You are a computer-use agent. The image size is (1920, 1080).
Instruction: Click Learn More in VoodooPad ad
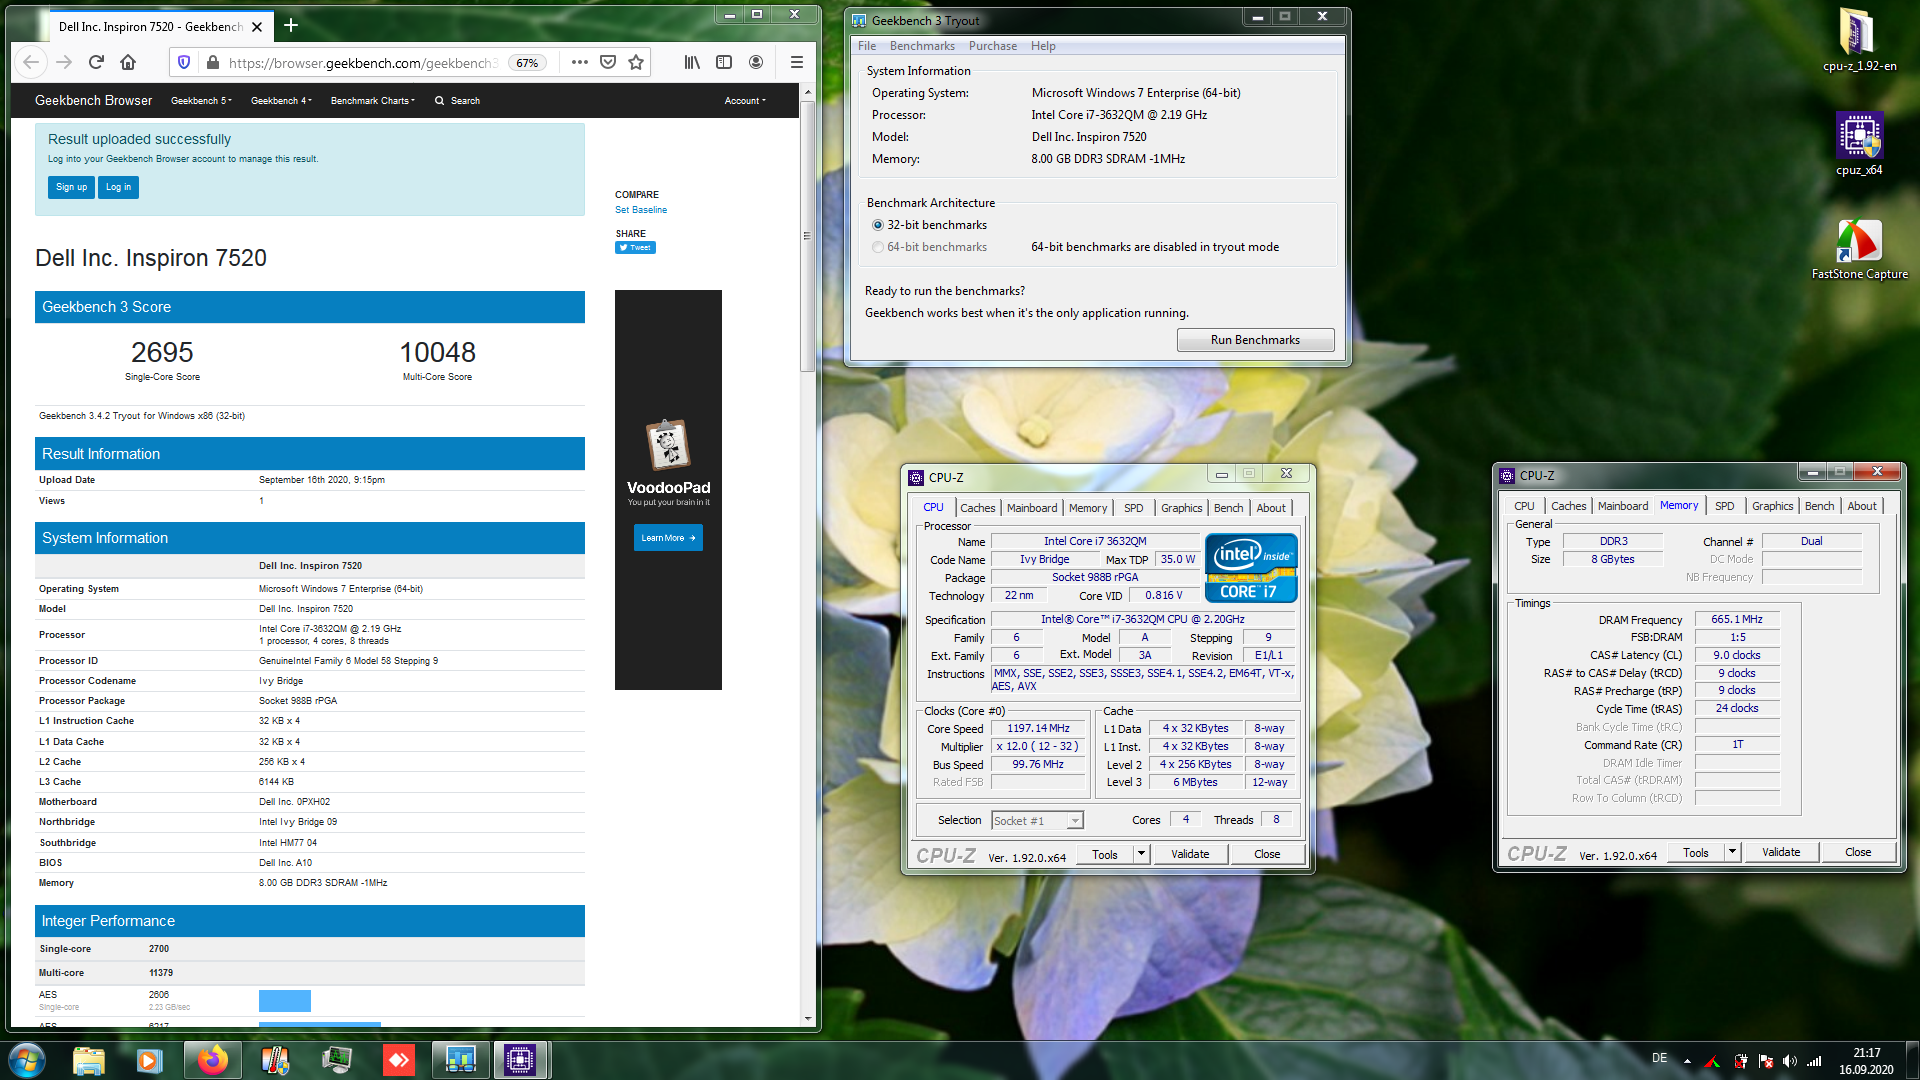click(x=668, y=538)
